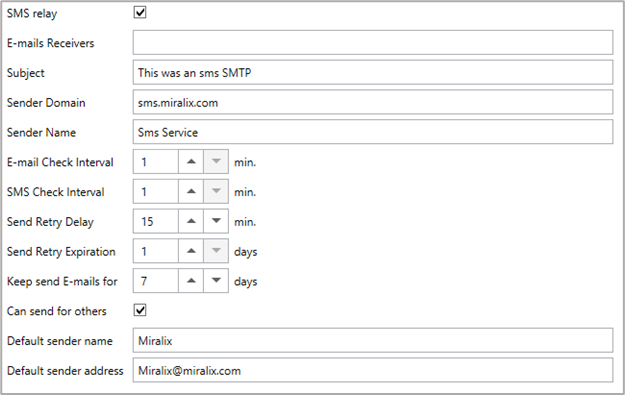This screenshot has height=395, width=625.
Task: Click the E-mails Receivers label
Action: coord(51,43)
